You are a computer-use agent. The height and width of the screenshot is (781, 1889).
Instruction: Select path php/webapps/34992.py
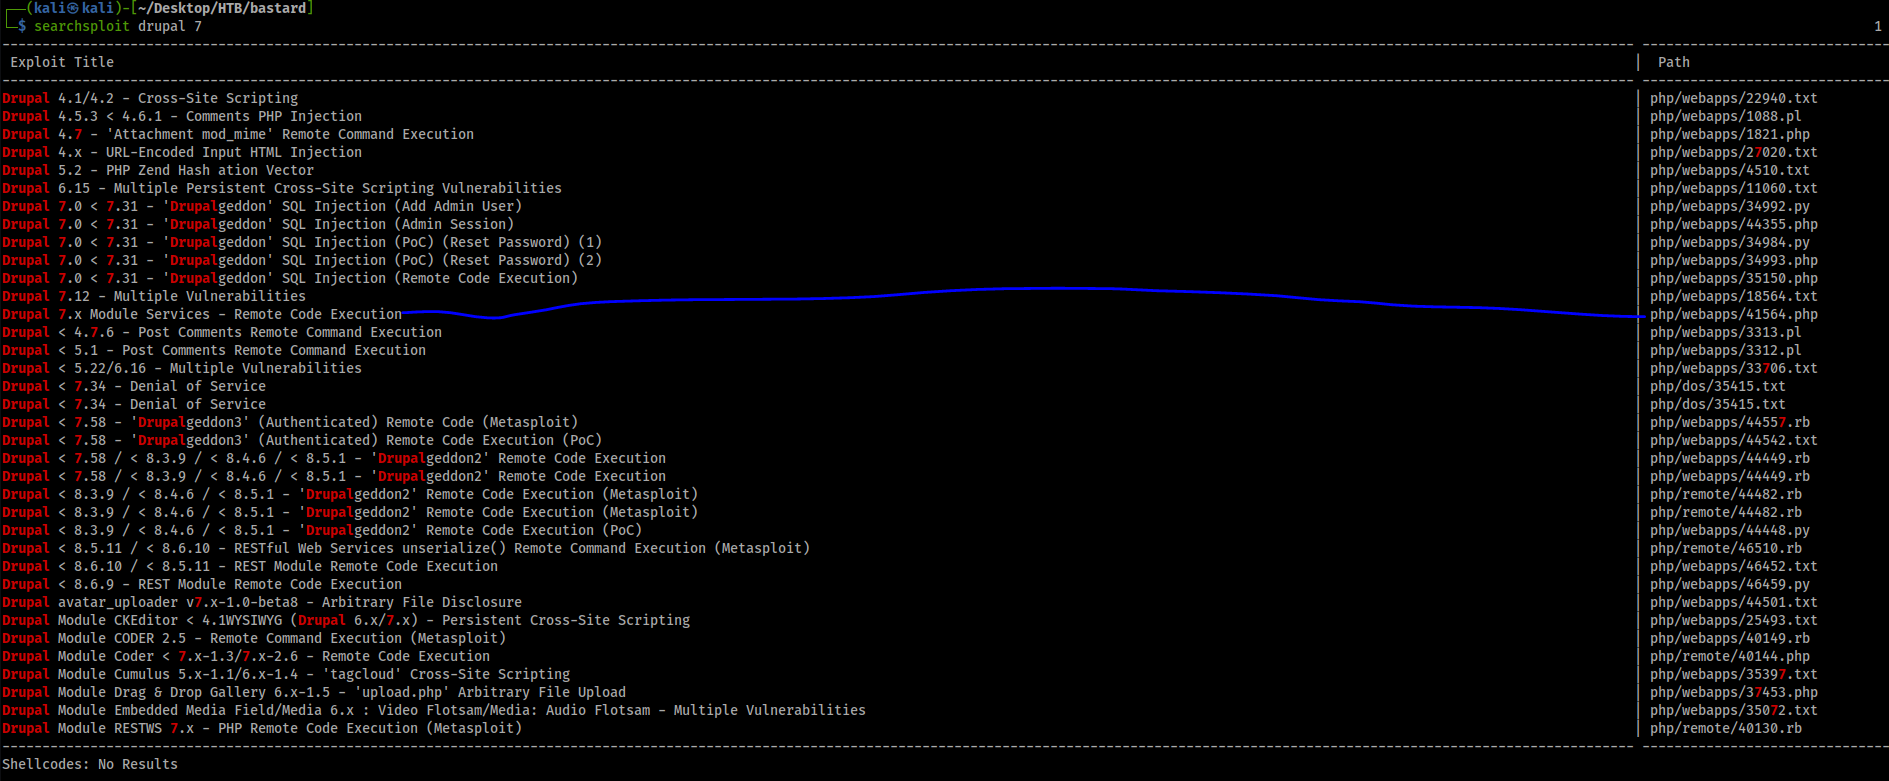click(1730, 206)
